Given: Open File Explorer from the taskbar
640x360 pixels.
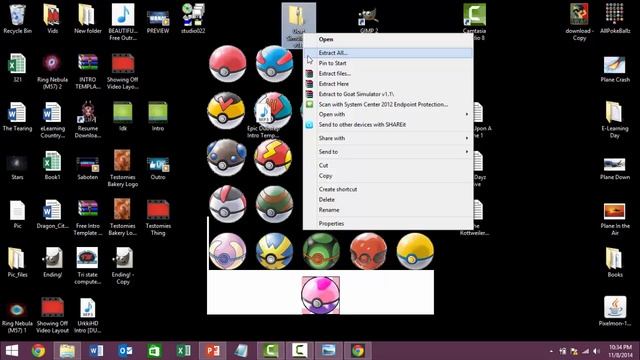Looking at the screenshot, I should pyautogui.click(x=67, y=351).
